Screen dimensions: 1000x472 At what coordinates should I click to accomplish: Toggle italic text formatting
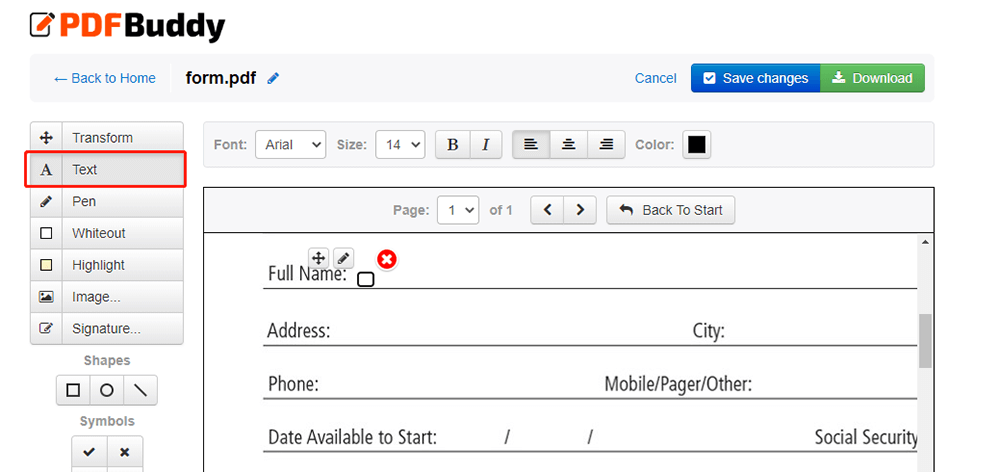[x=485, y=145]
